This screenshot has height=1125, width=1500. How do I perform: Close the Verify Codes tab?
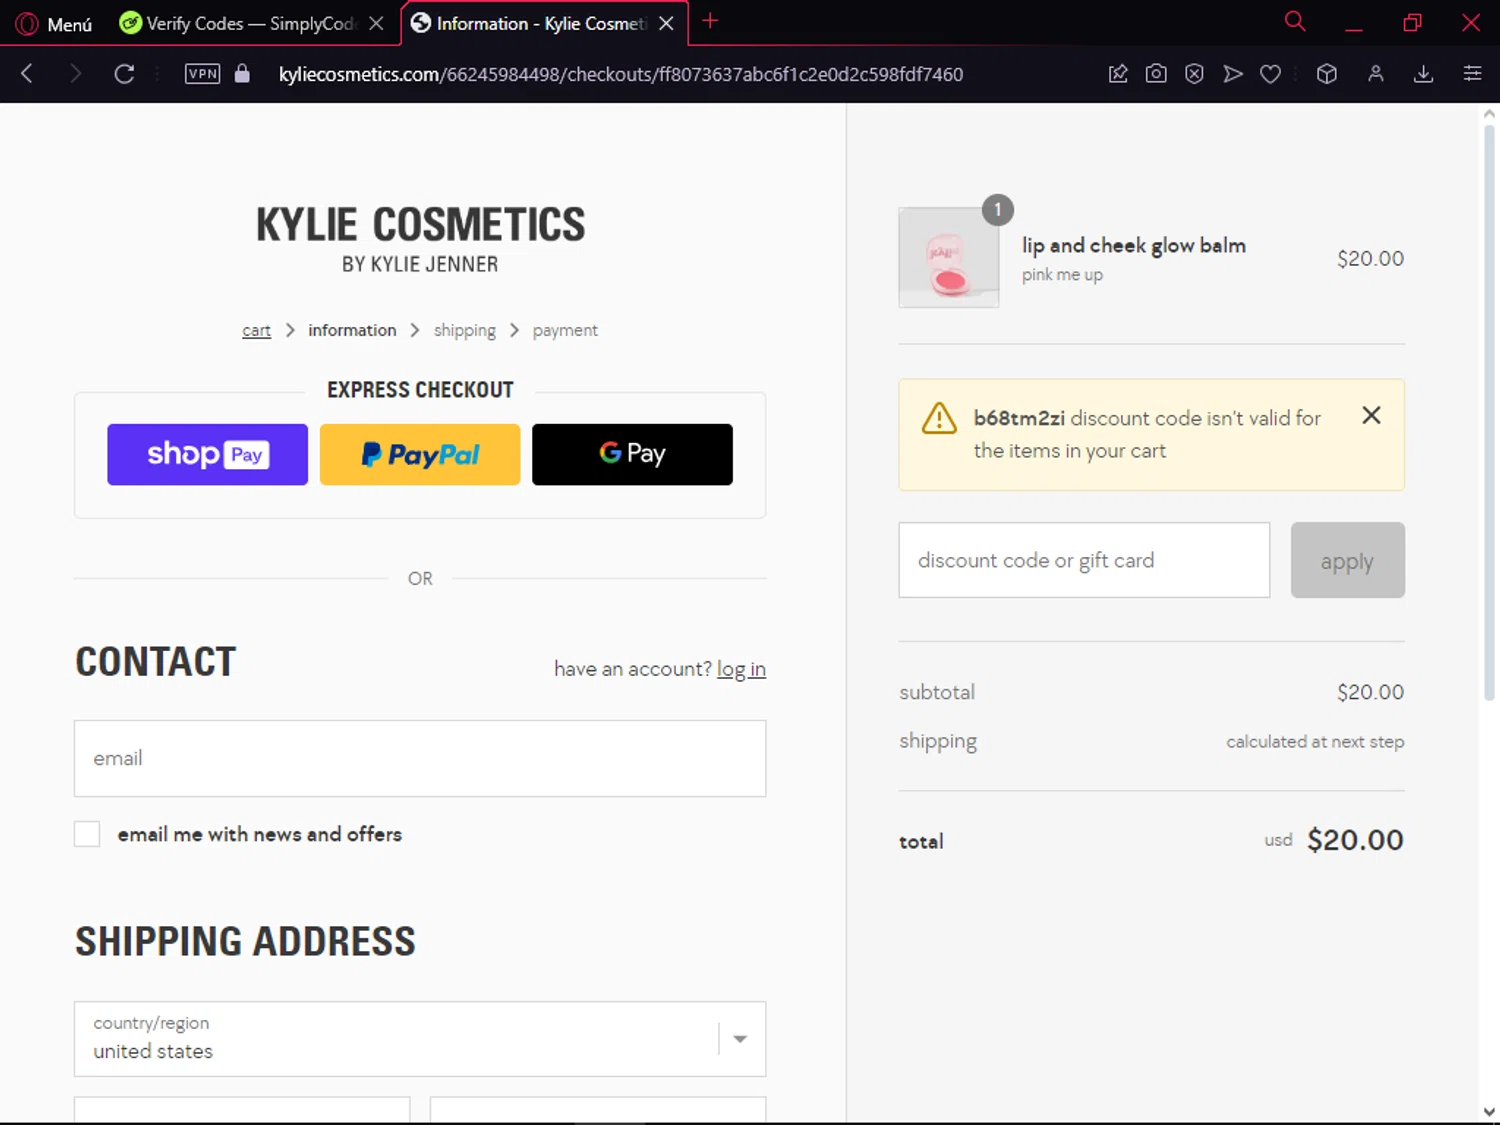click(376, 23)
